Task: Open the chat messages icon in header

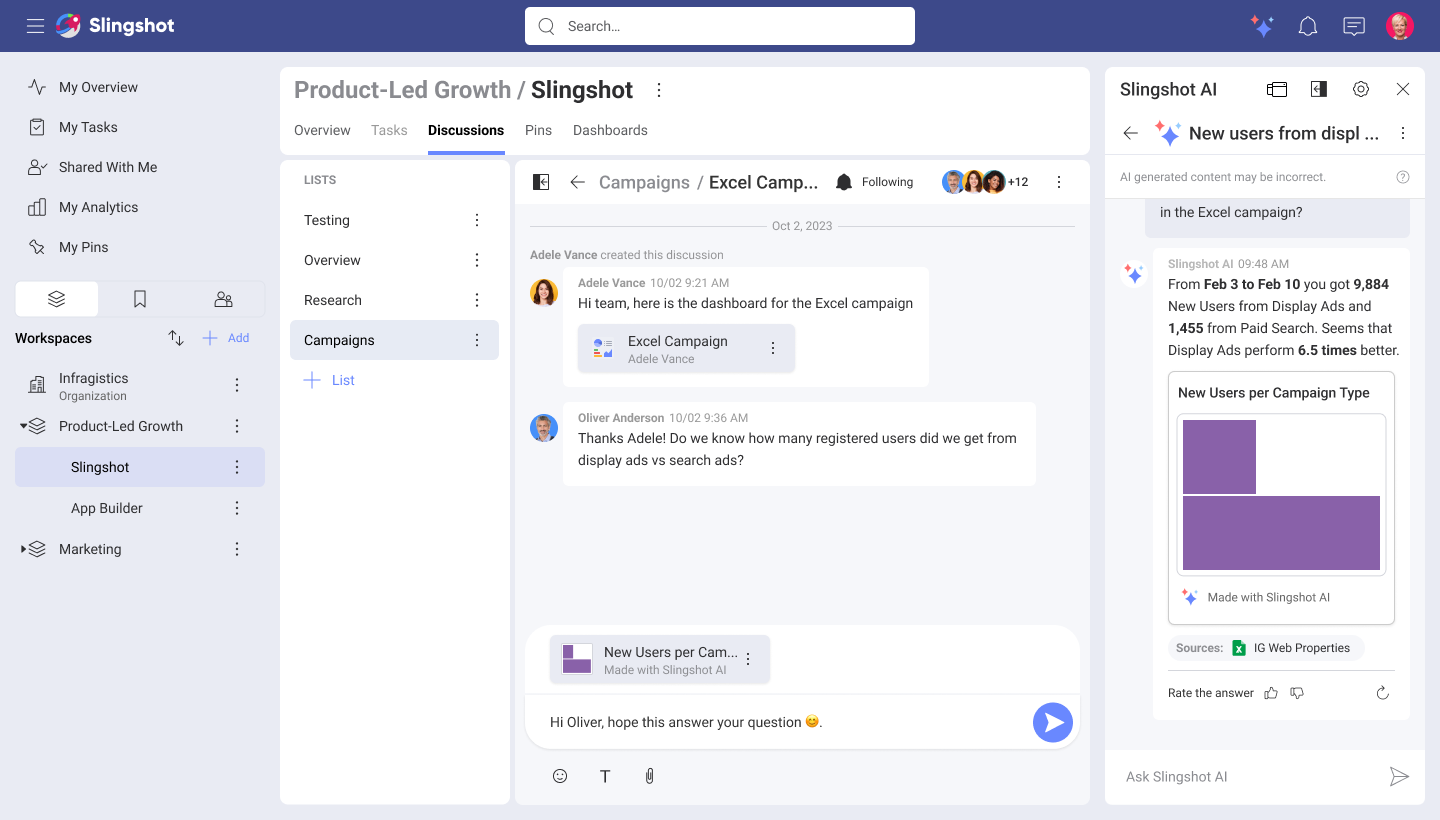Action: (x=1354, y=26)
